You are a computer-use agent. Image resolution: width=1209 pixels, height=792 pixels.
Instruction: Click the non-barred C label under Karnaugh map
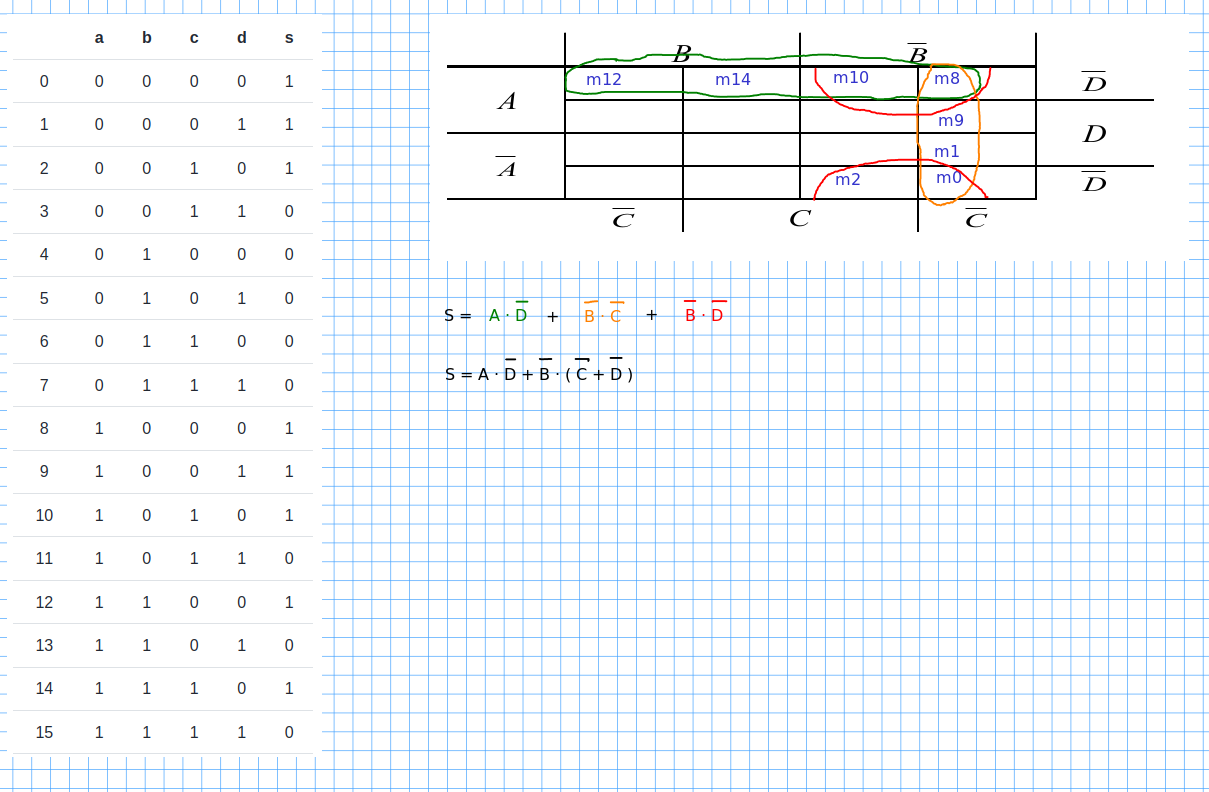point(799,218)
